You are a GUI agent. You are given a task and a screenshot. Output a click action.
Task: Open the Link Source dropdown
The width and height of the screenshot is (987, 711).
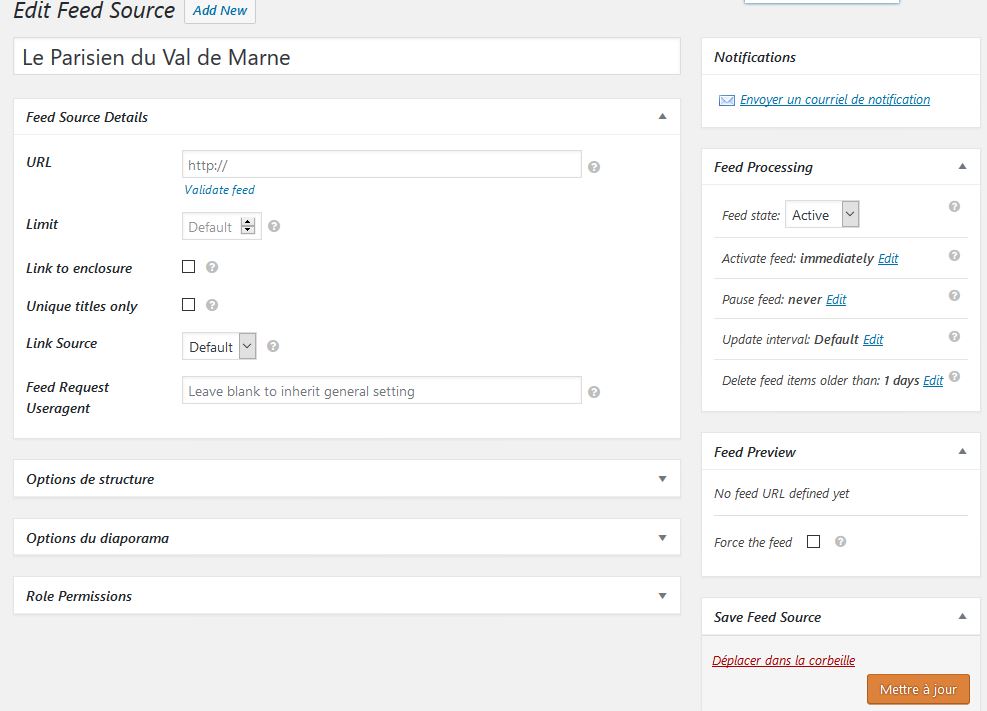[x=219, y=347]
